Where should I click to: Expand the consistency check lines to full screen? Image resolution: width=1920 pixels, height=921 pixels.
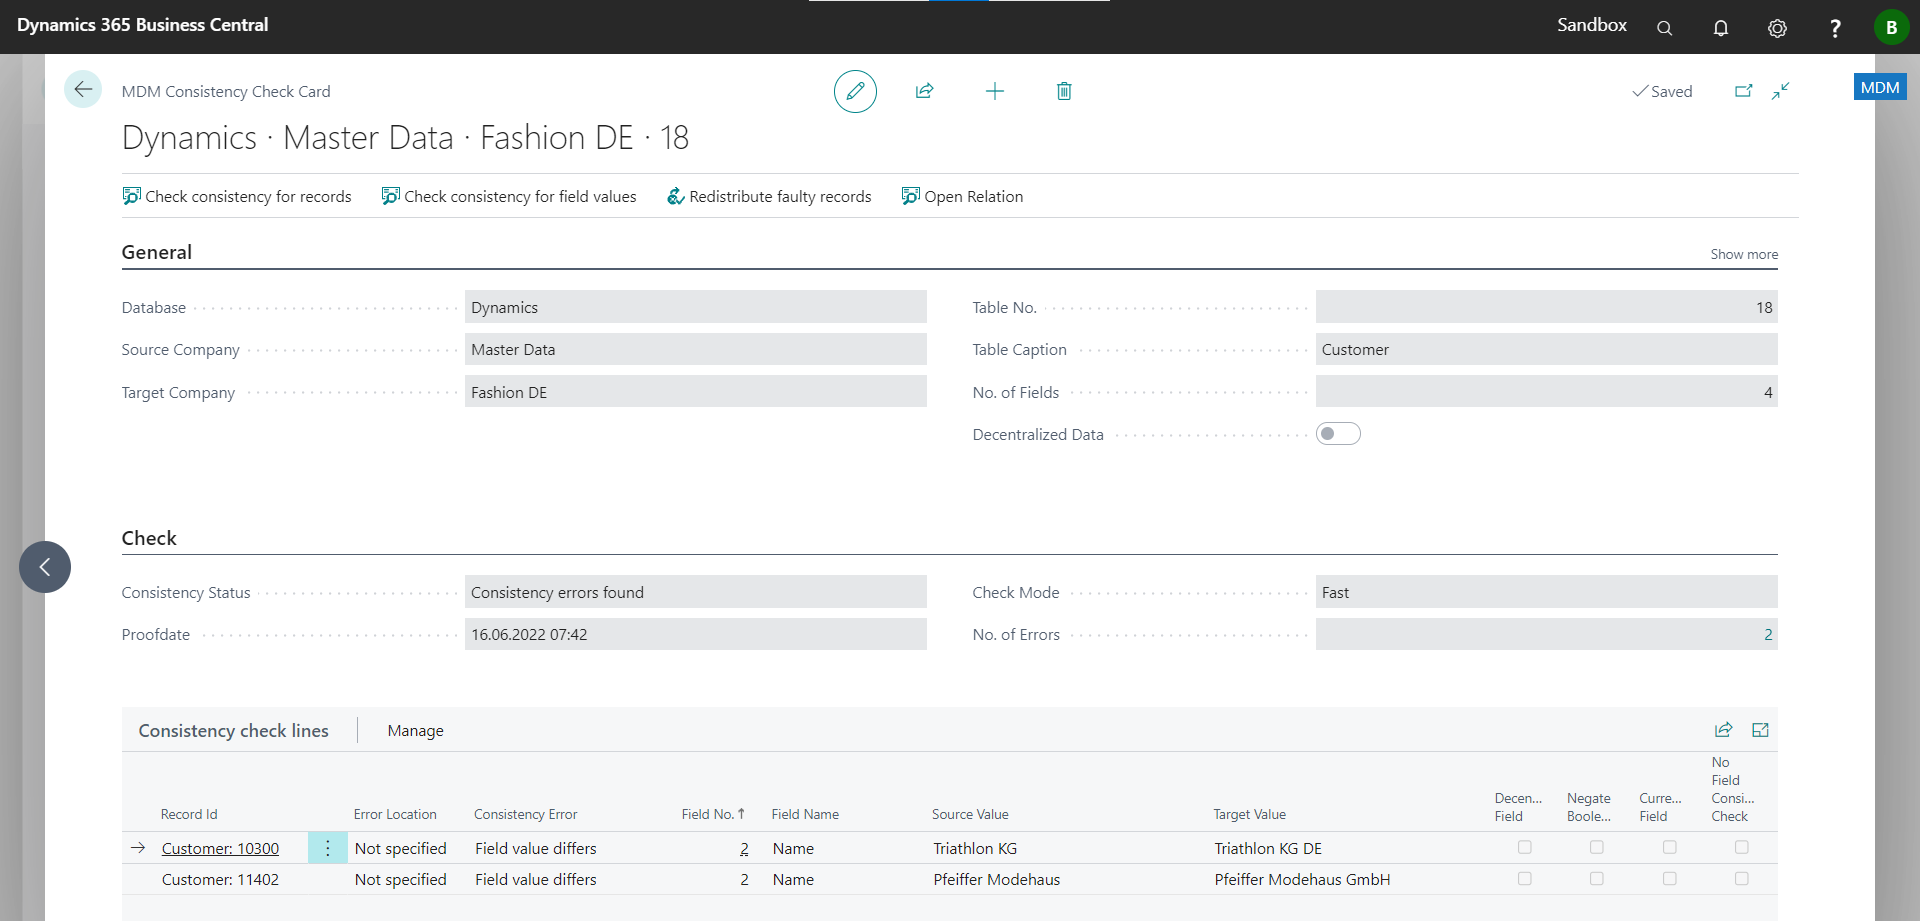point(1761,730)
